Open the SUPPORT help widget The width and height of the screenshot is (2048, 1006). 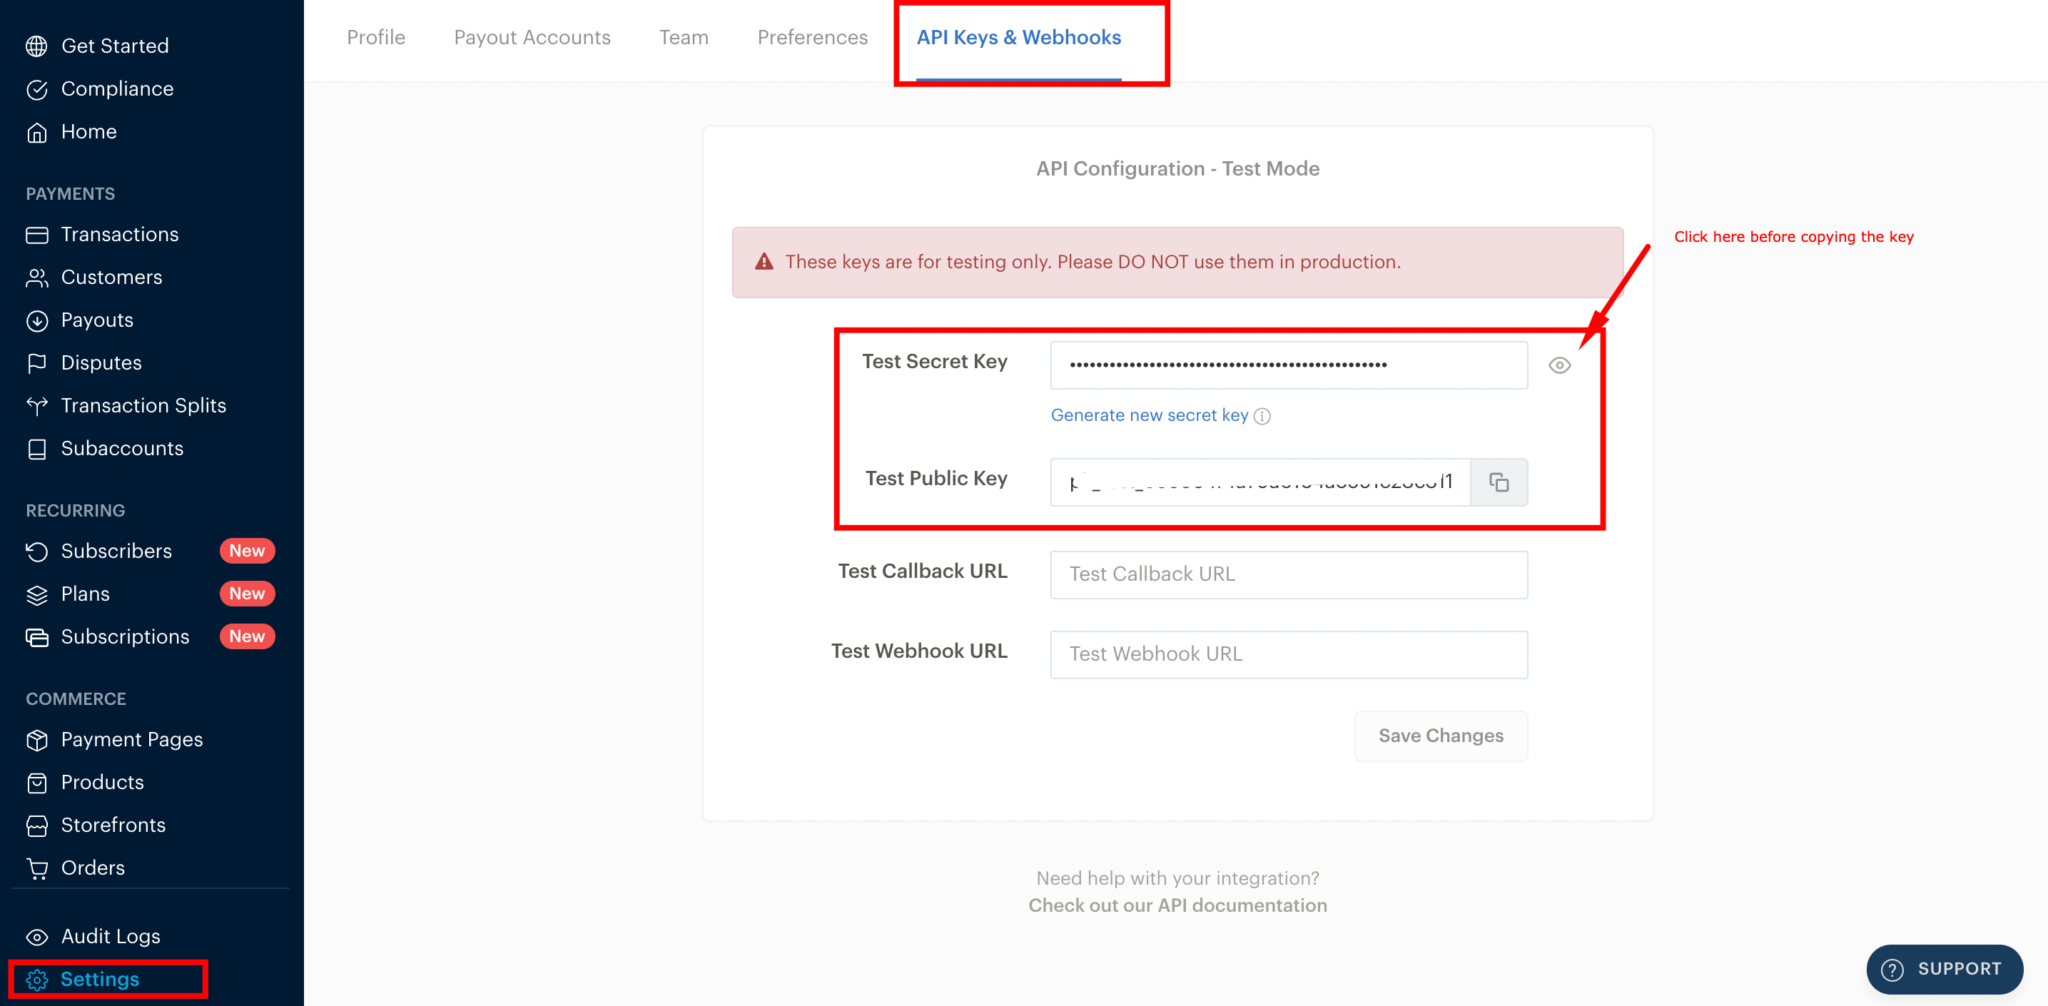[x=1941, y=968]
